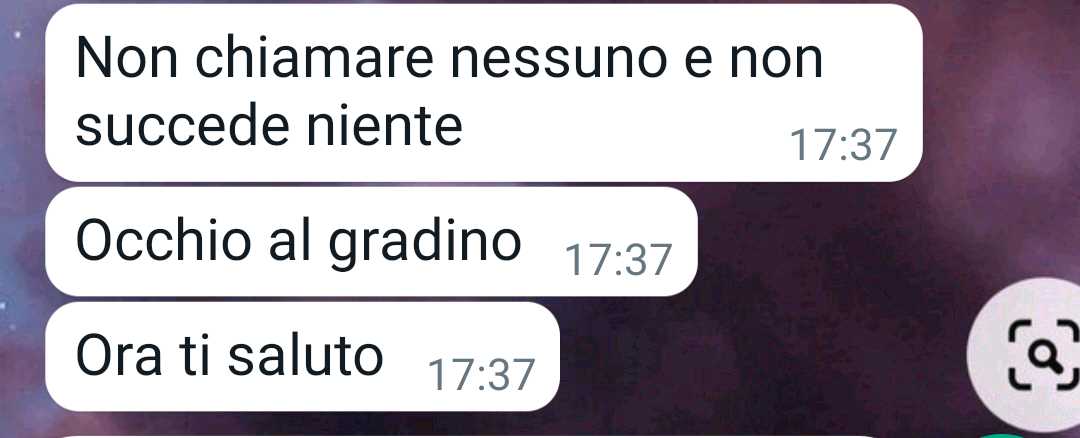This screenshot has height=438, width=1080.
Task: Click the 17:37 timestamp beside "Occhio al gradino"
Action: pyautogui.click(x=618, y=260)
